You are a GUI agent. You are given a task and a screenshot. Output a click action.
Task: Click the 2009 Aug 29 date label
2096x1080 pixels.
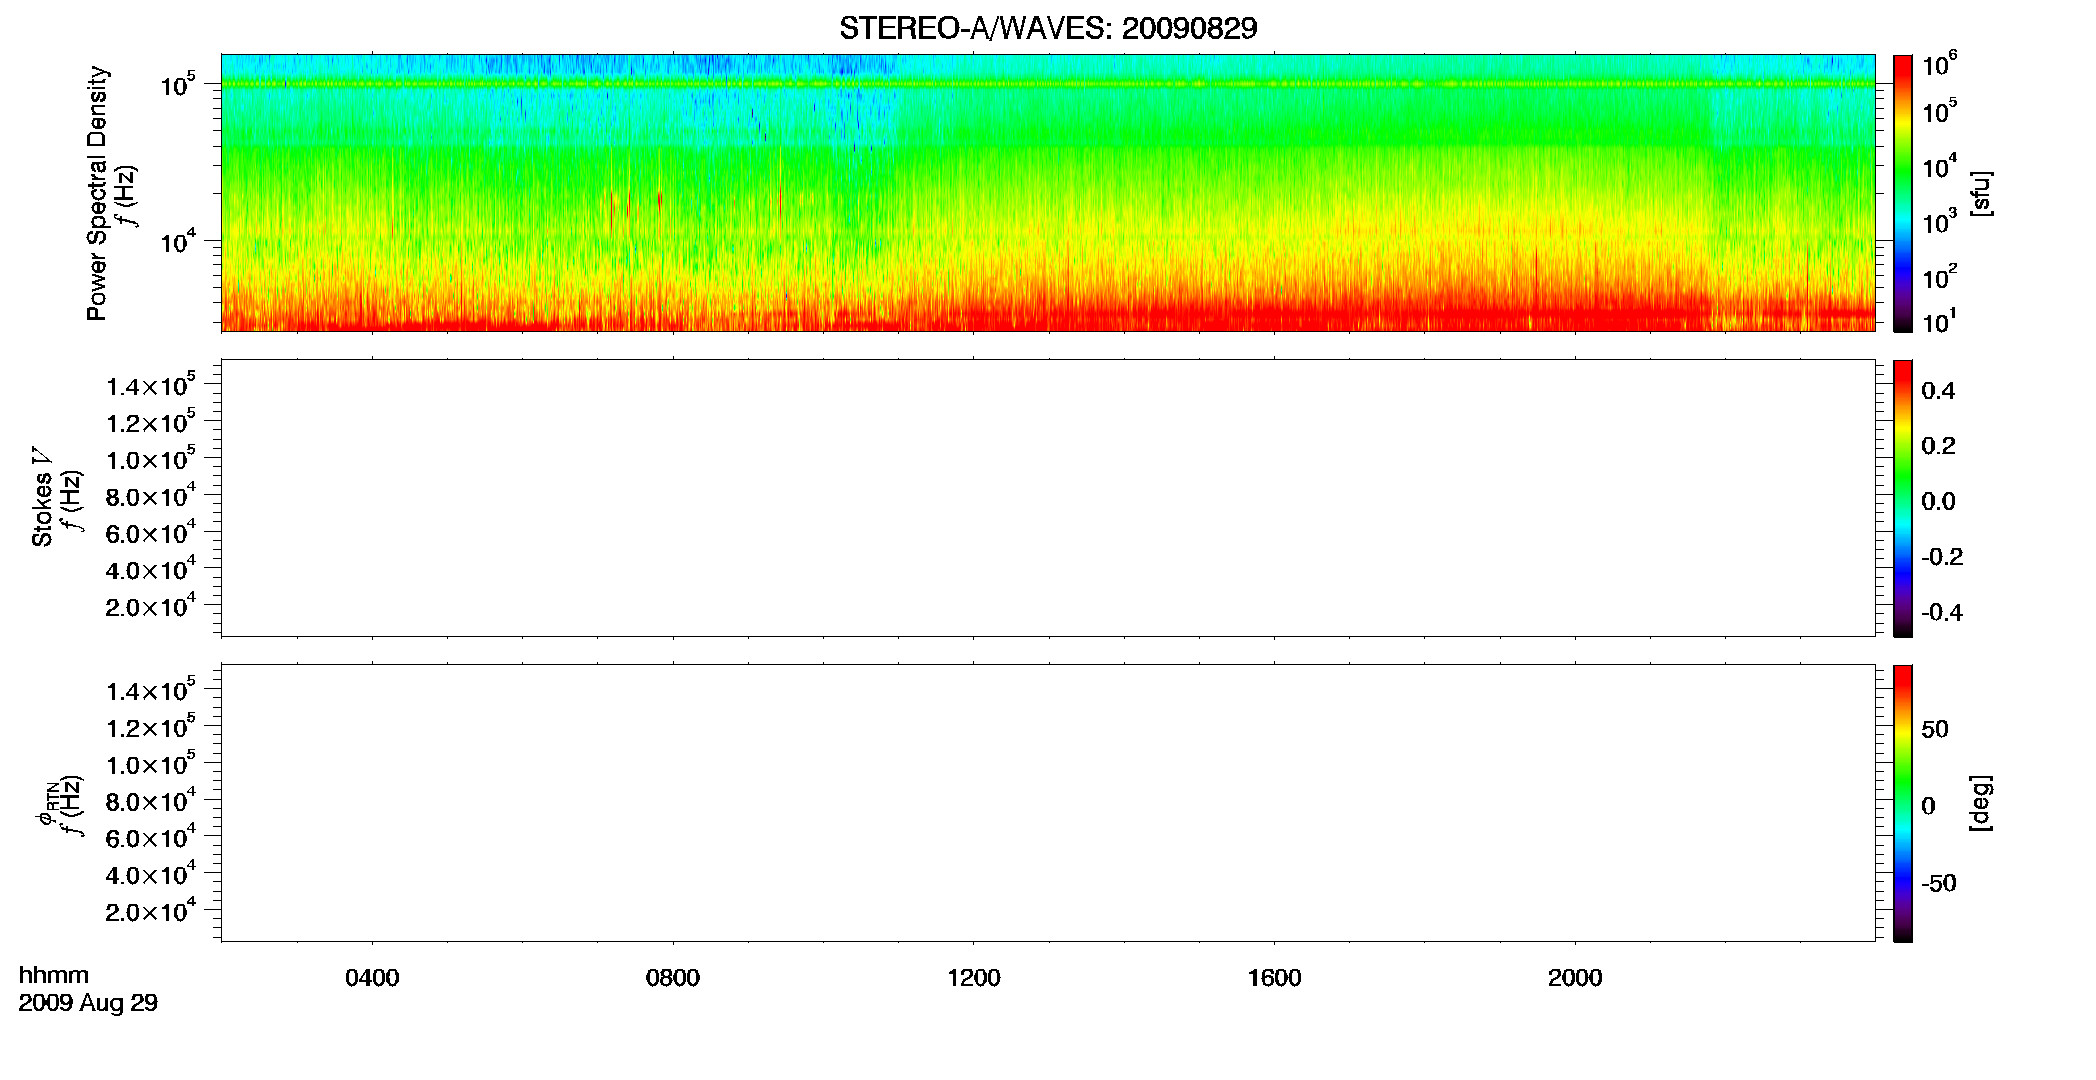pos(88,1003)
